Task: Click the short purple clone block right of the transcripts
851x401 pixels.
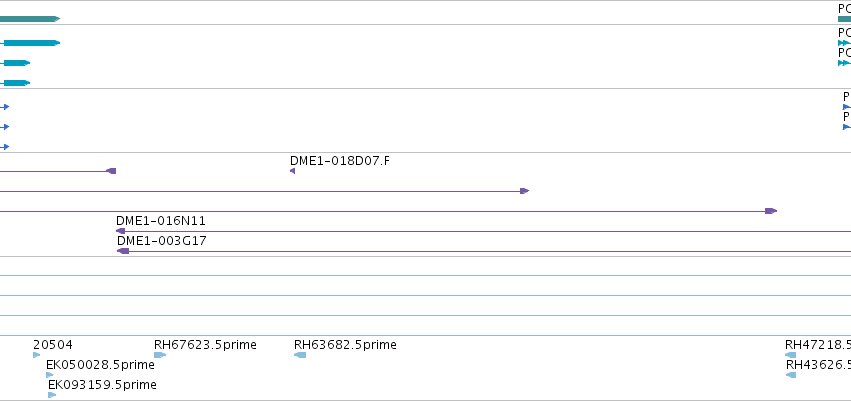Action: point(111,171)
